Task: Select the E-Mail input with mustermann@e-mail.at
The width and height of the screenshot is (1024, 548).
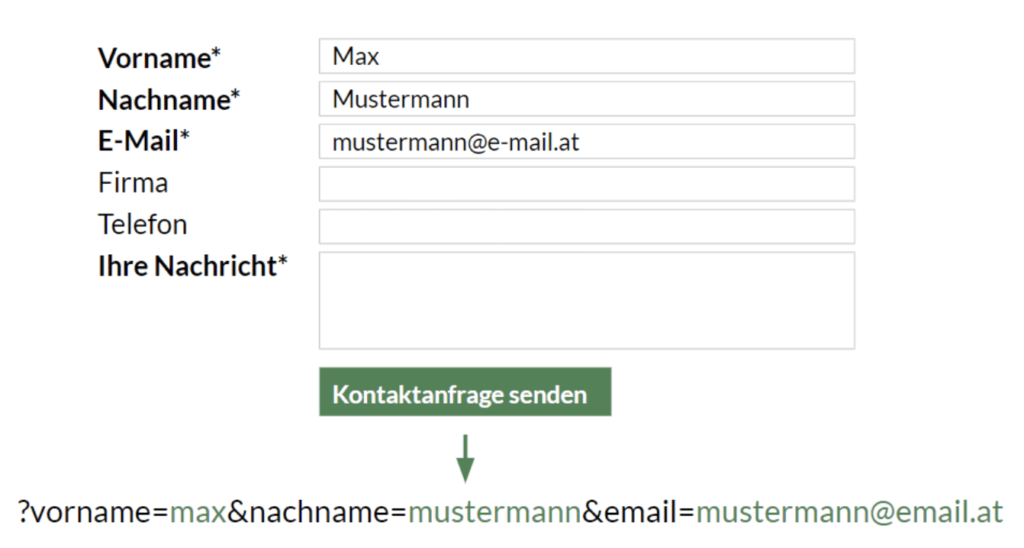Action: (586, 142)
